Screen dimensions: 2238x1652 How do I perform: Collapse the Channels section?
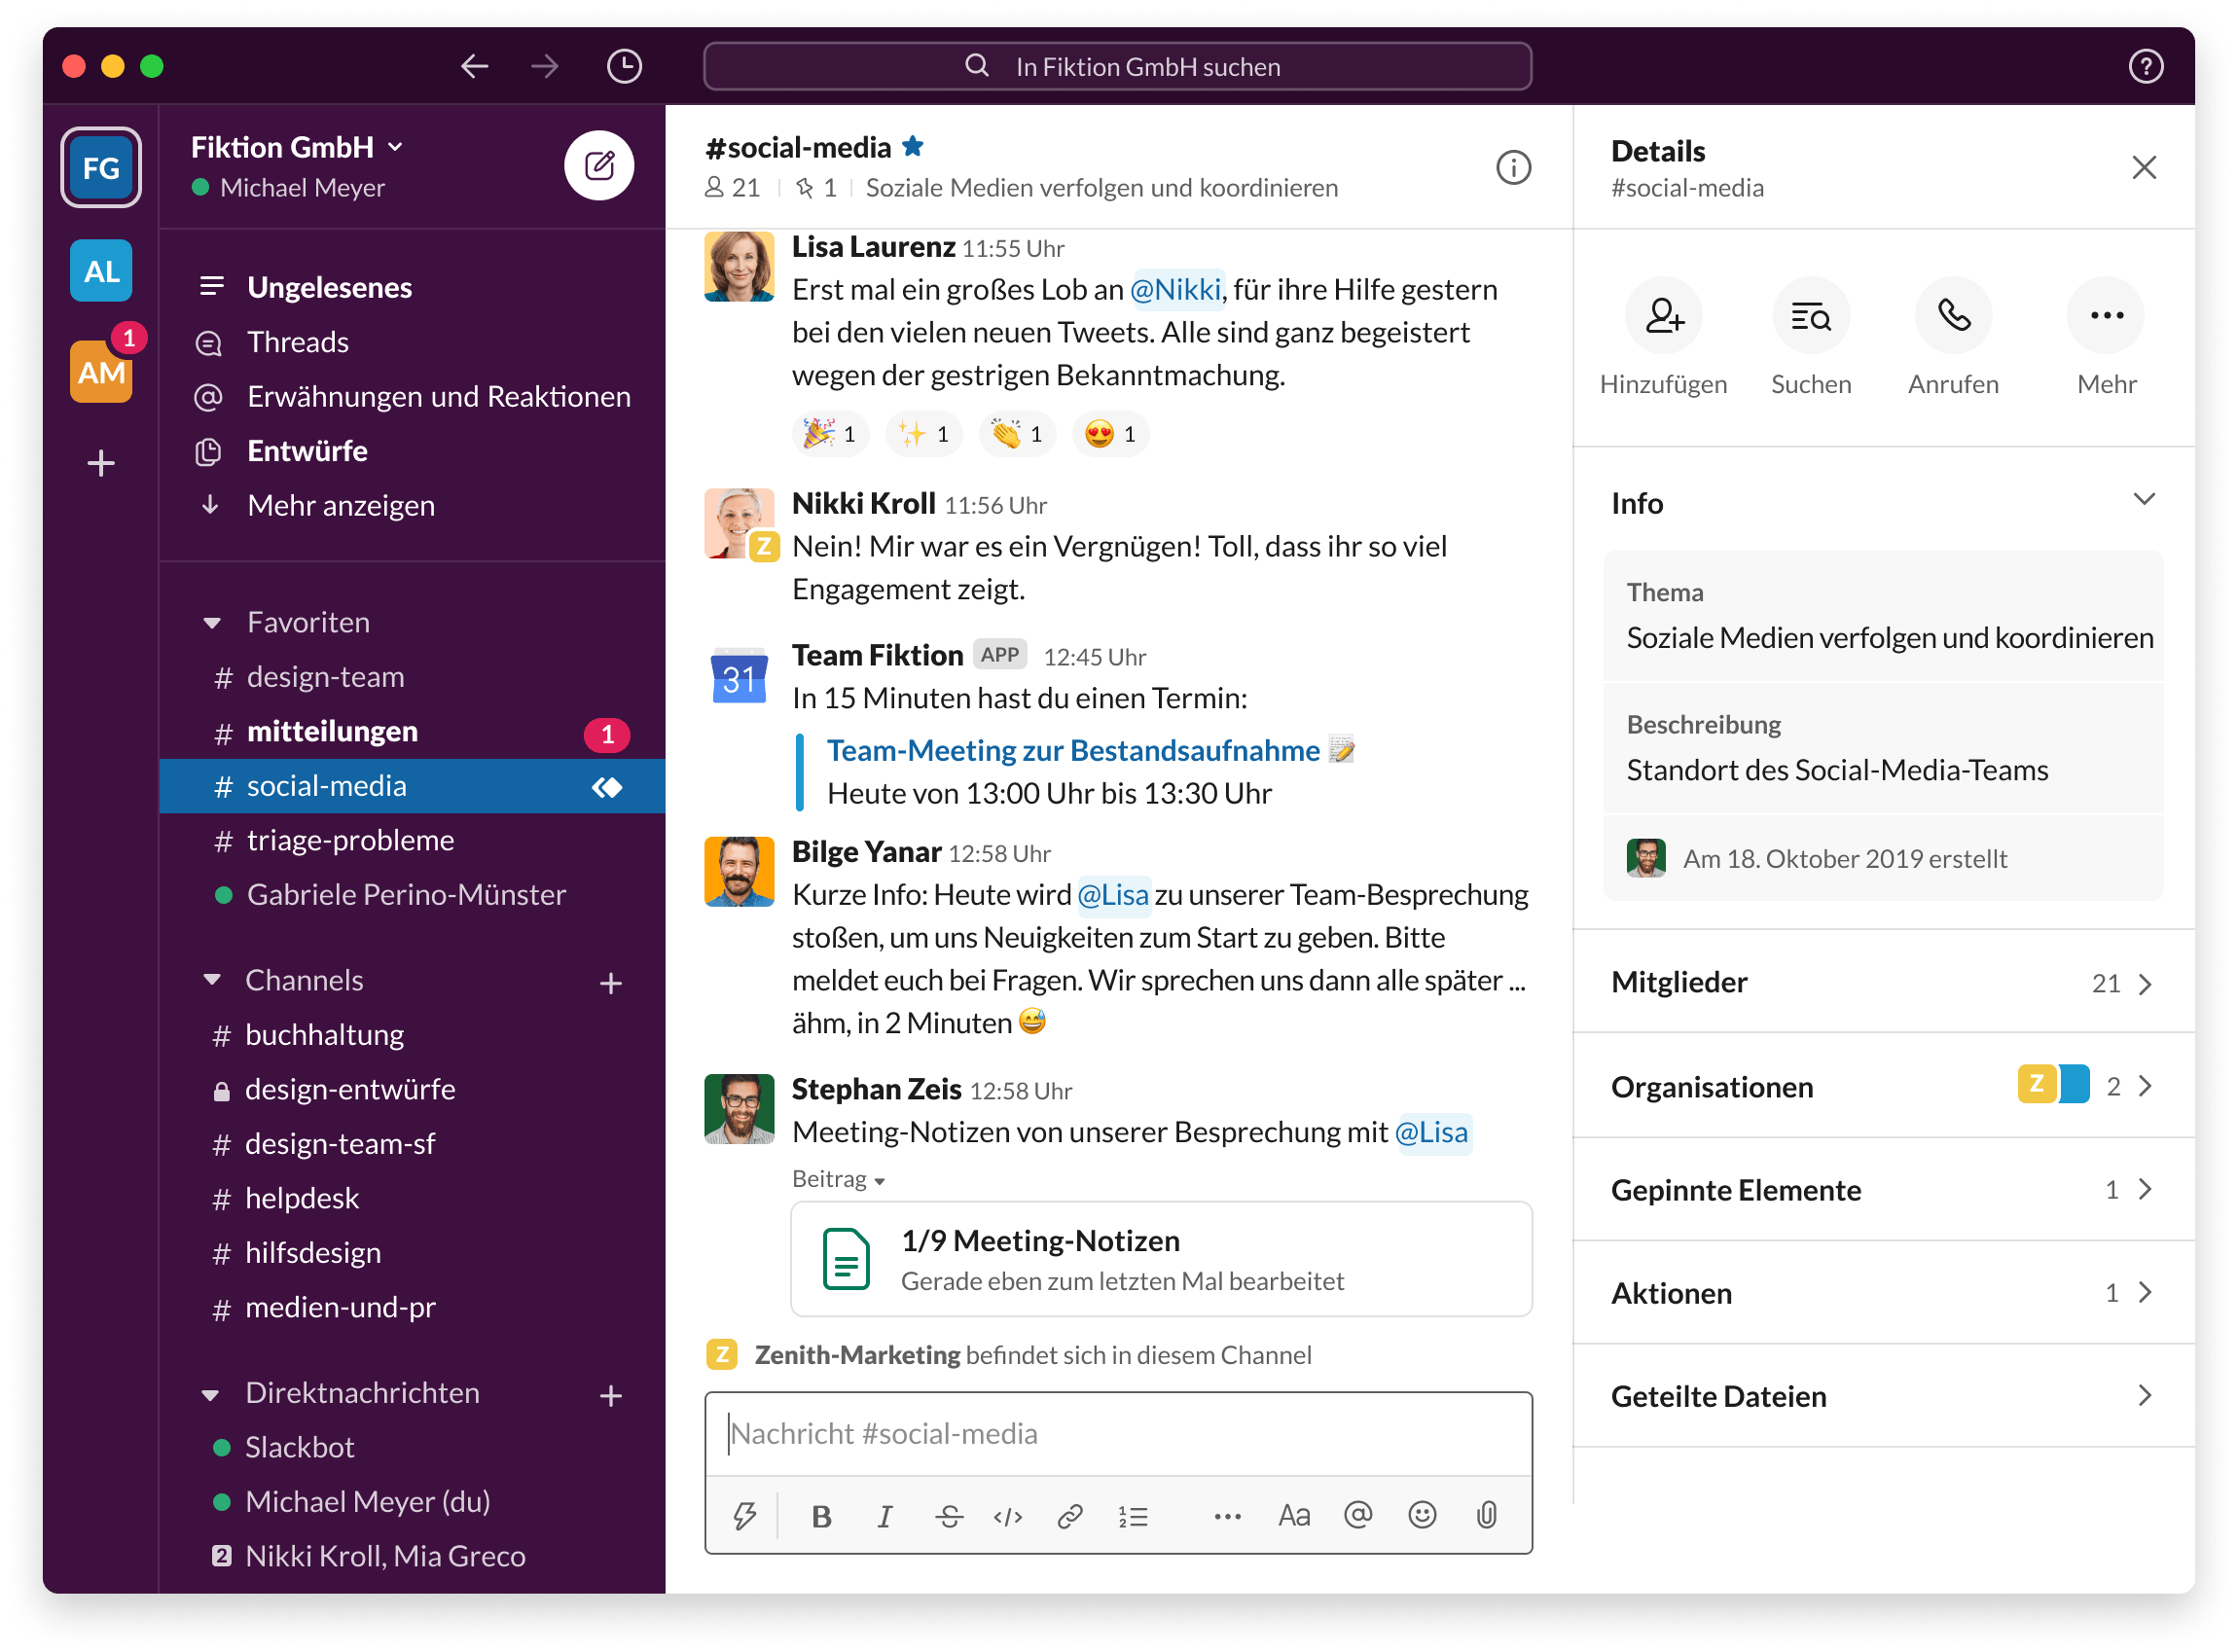pos(211,980)
